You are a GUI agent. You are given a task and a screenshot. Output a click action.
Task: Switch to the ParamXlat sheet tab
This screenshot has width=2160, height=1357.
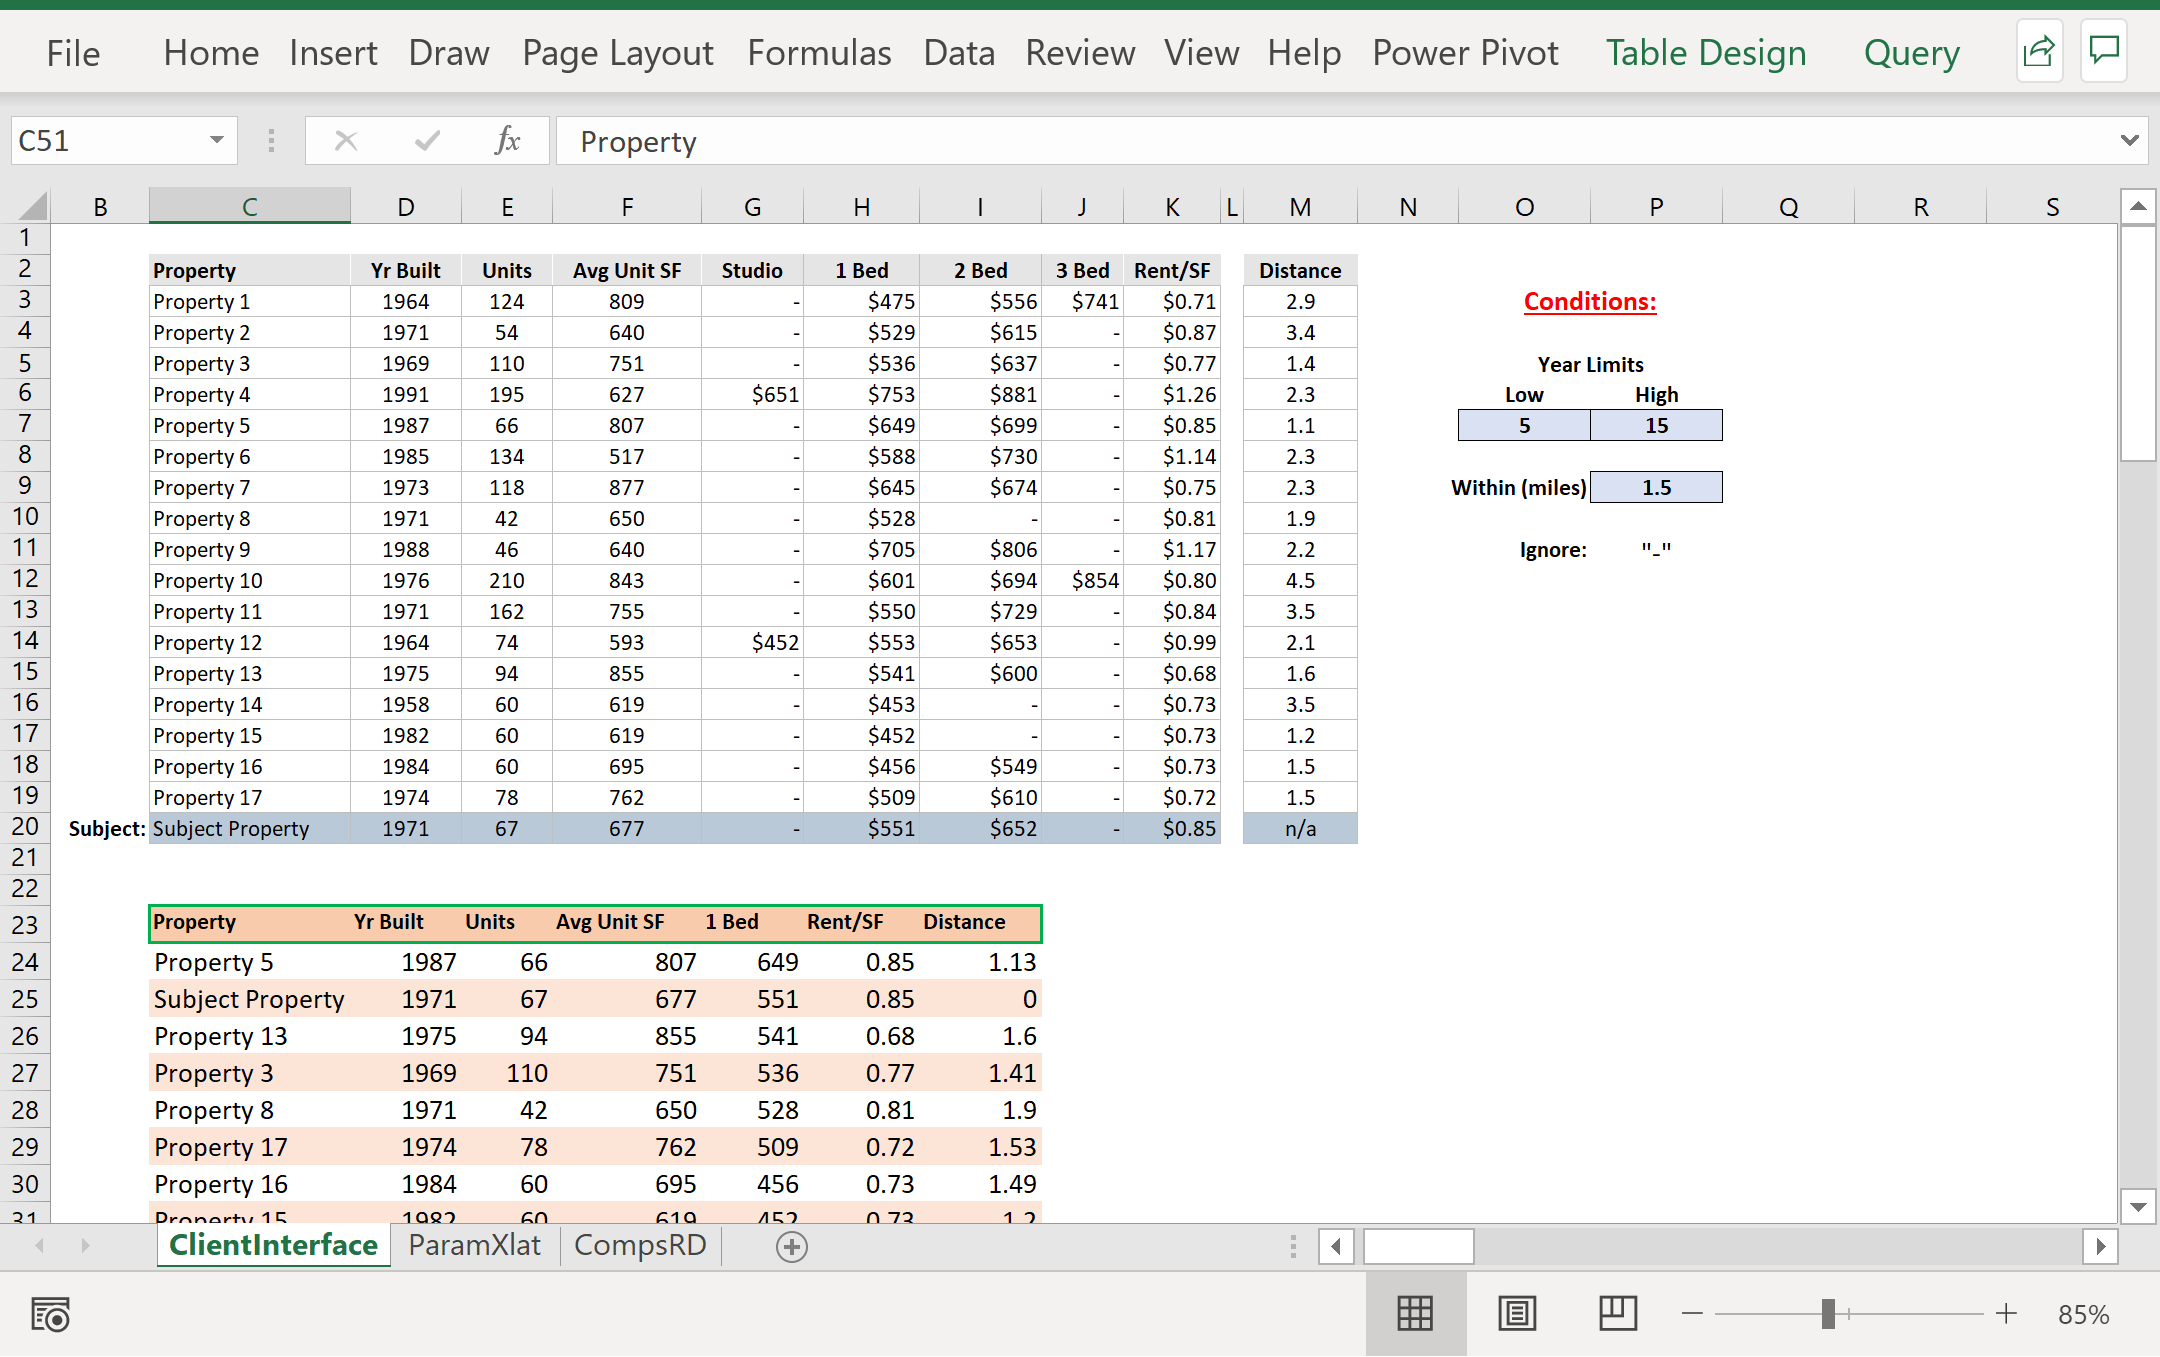(474, 1245)
